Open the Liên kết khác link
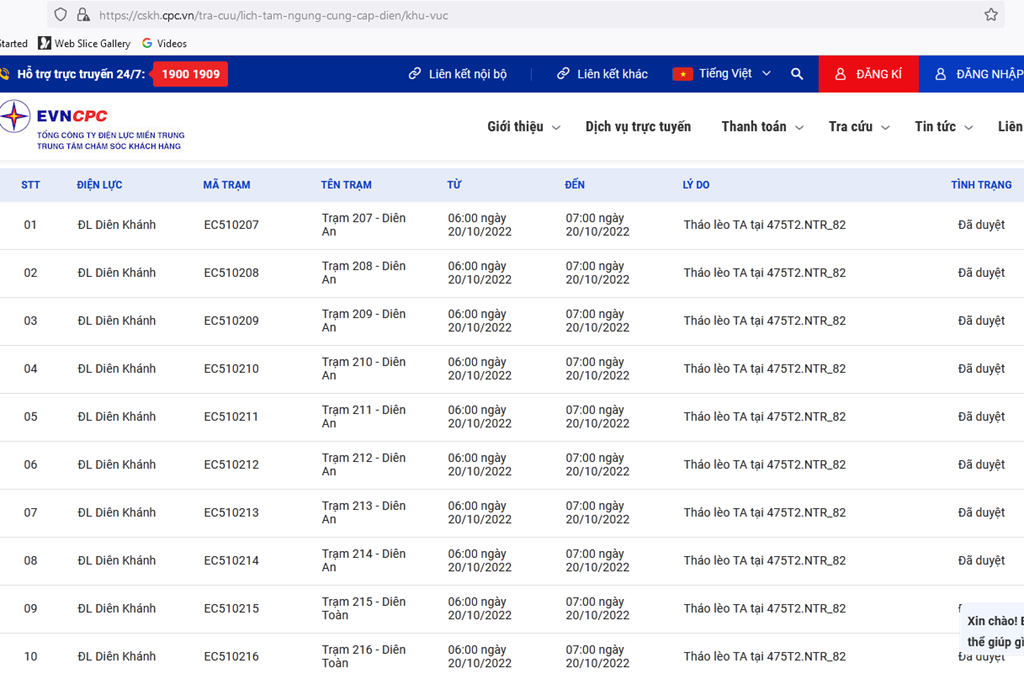 [601, 74]
